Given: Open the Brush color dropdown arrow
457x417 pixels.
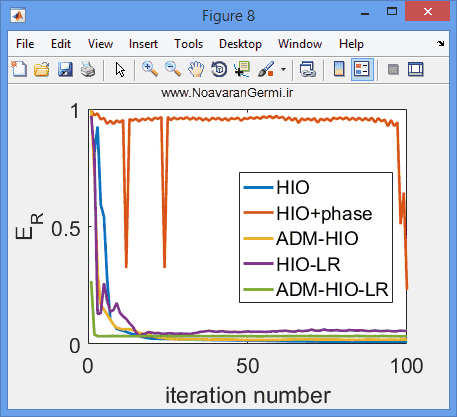Looking at the screenshot, I should click(x=283, y=69).
